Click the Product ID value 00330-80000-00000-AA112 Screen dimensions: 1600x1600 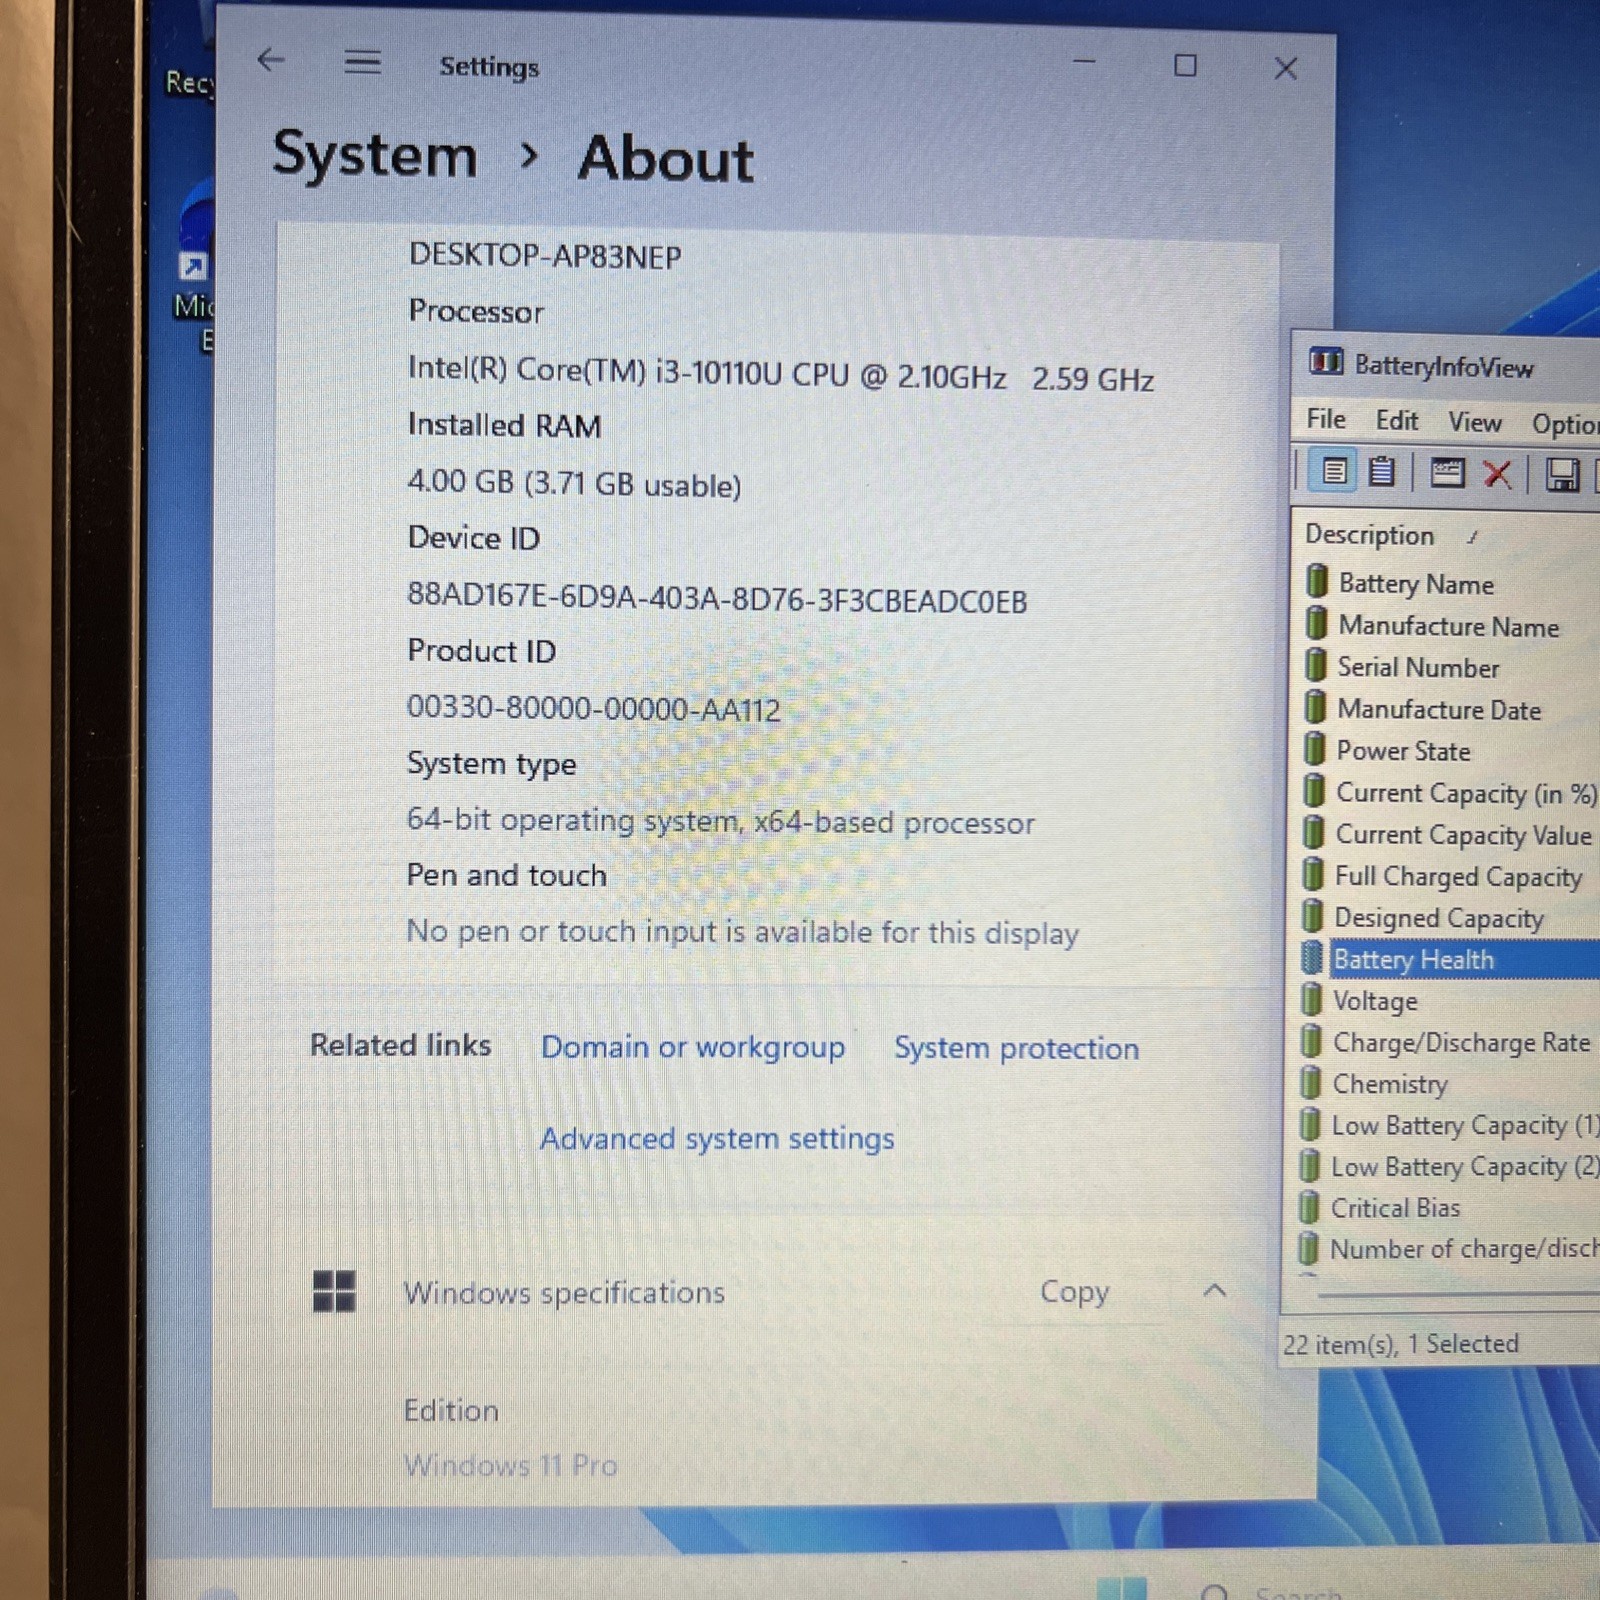[x=593, y=708]
